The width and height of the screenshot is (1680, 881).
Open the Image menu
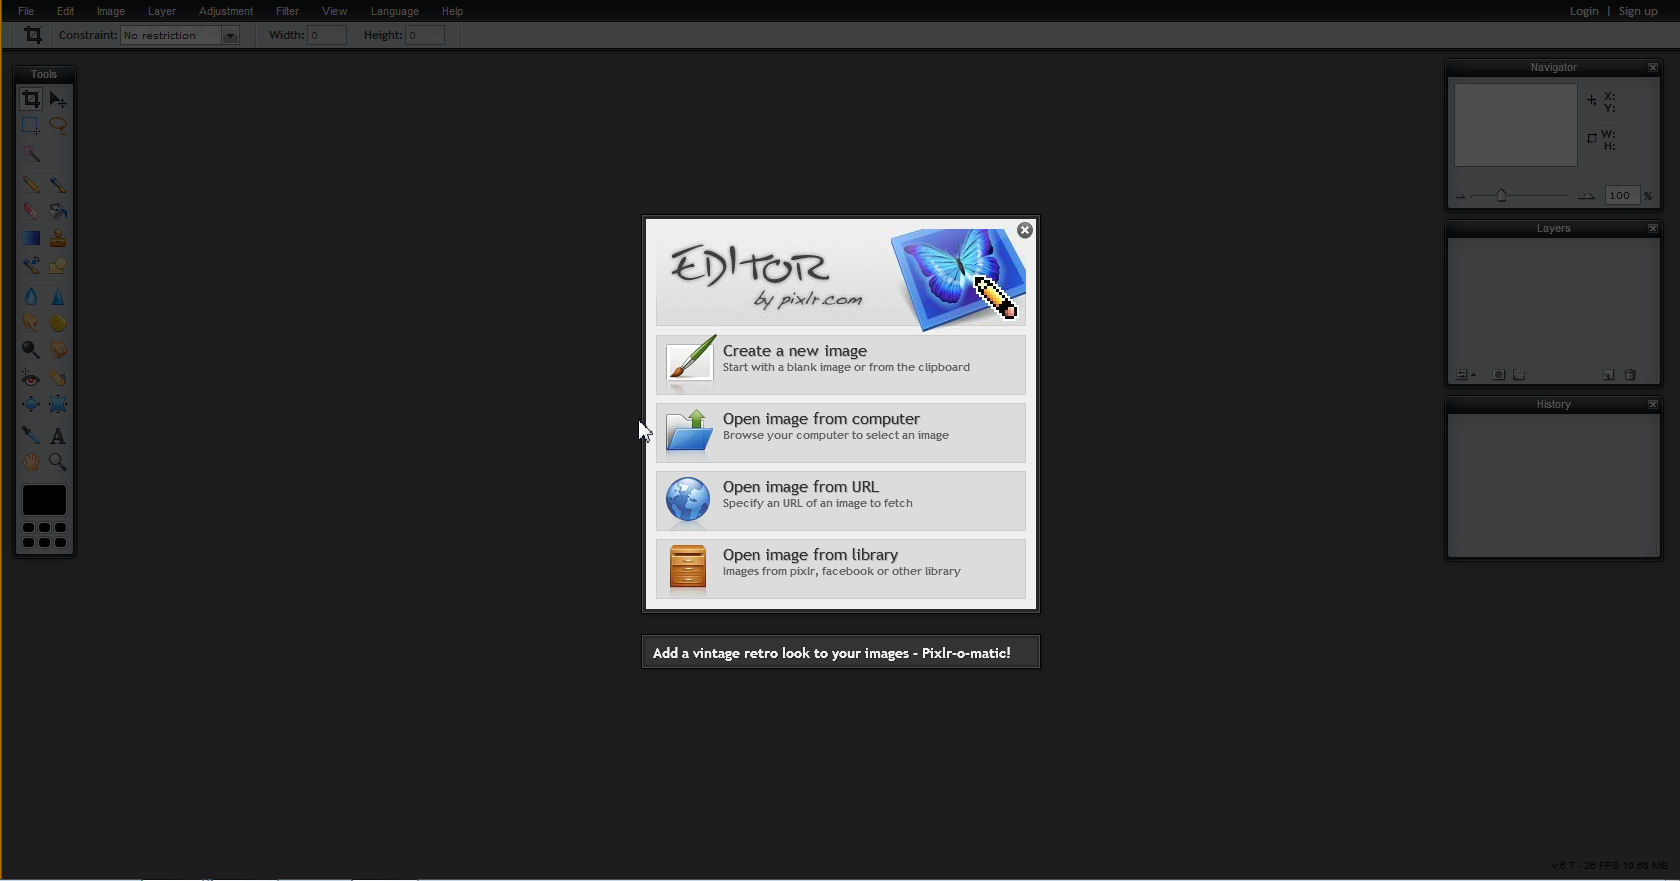[111, 11]
